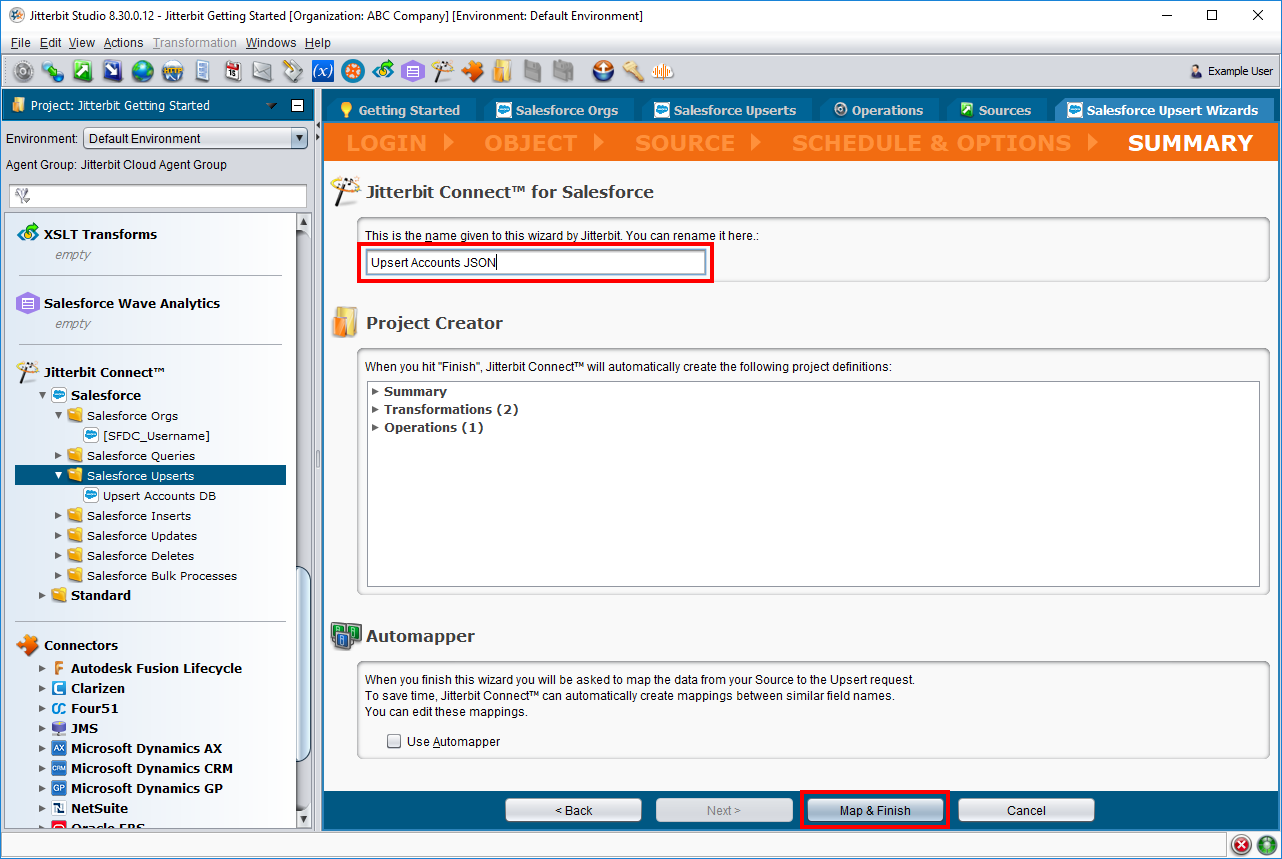Open the calendar schedule toolbar icon

(232, 71)
